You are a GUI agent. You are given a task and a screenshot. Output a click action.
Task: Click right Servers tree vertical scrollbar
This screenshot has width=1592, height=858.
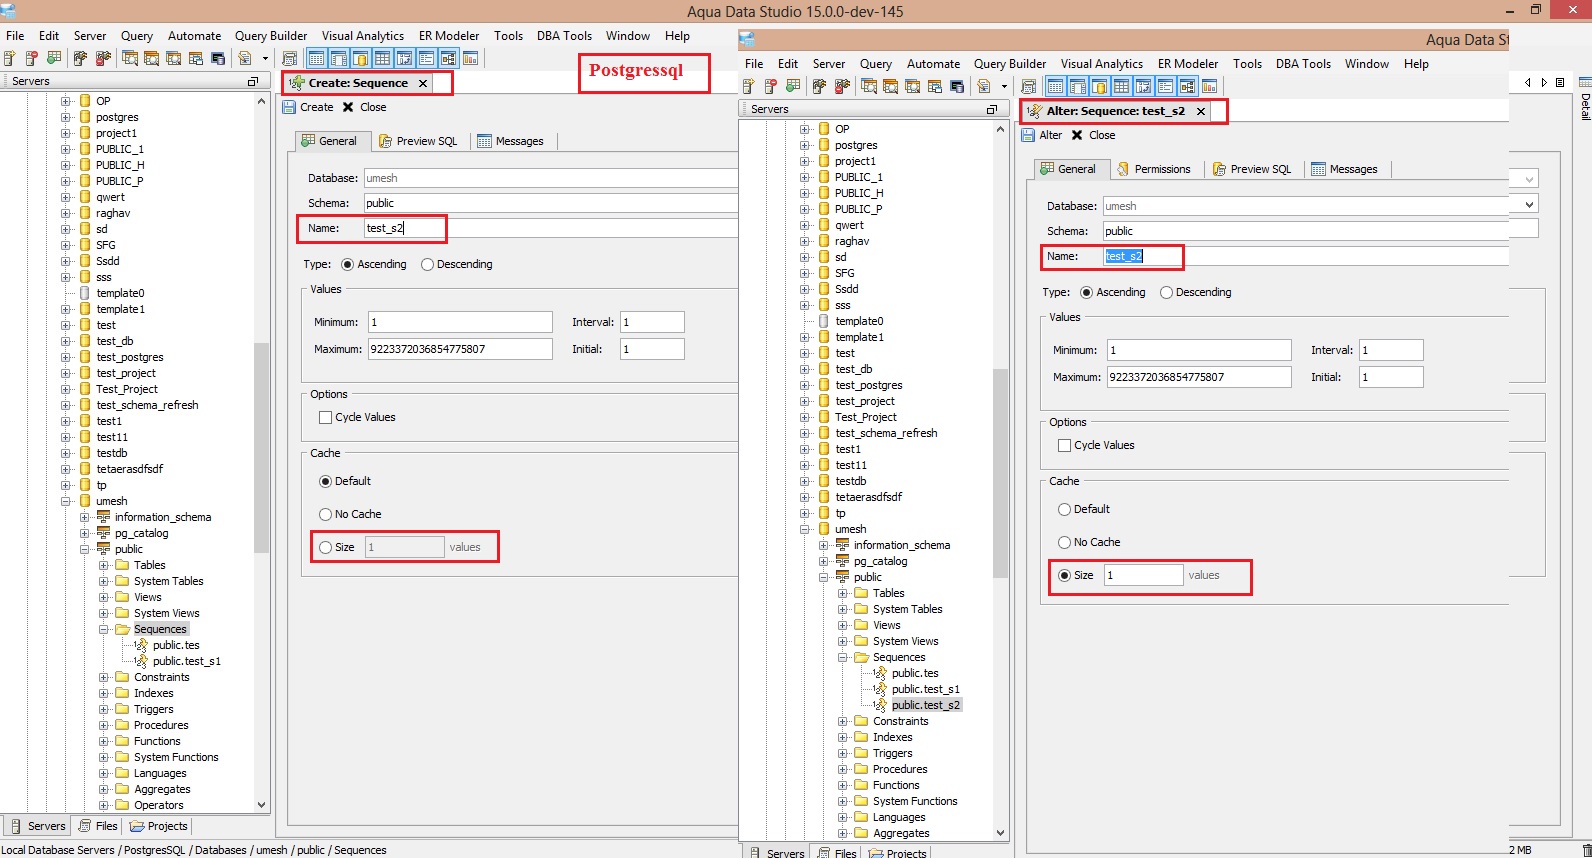[1000, 474]
